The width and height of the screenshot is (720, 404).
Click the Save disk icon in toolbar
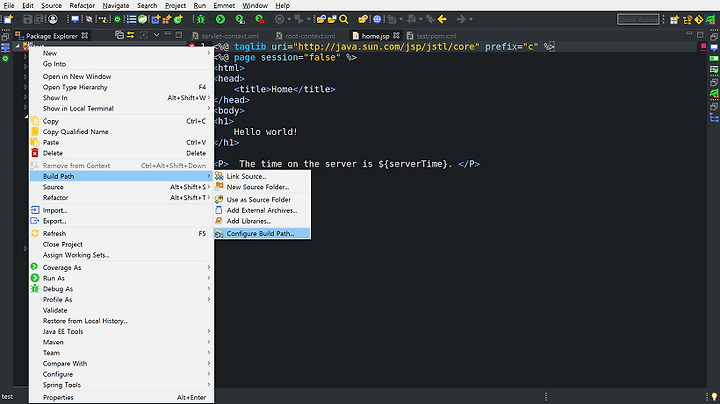[28, 19]
